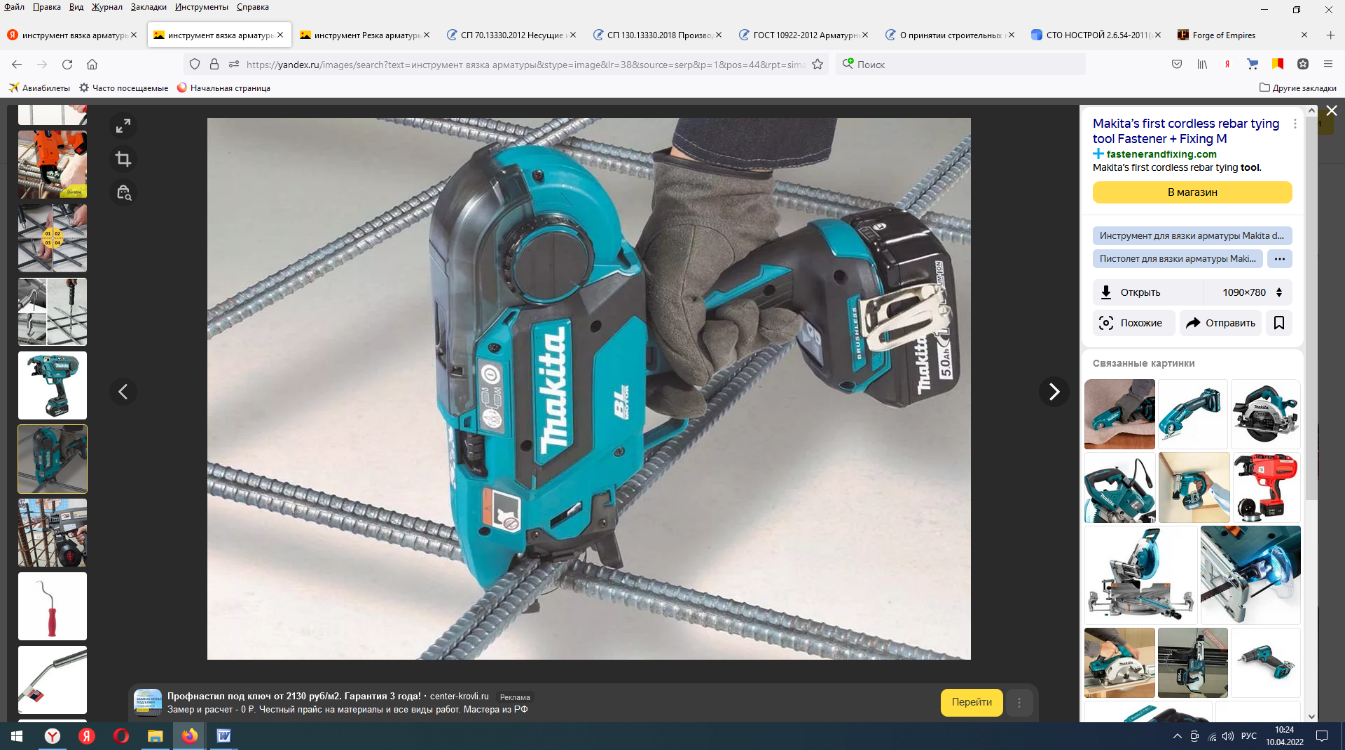Open 'Часто посещаемые' bookmarks folder
This screenshot has width=1345, height=750.
[124, 88]
